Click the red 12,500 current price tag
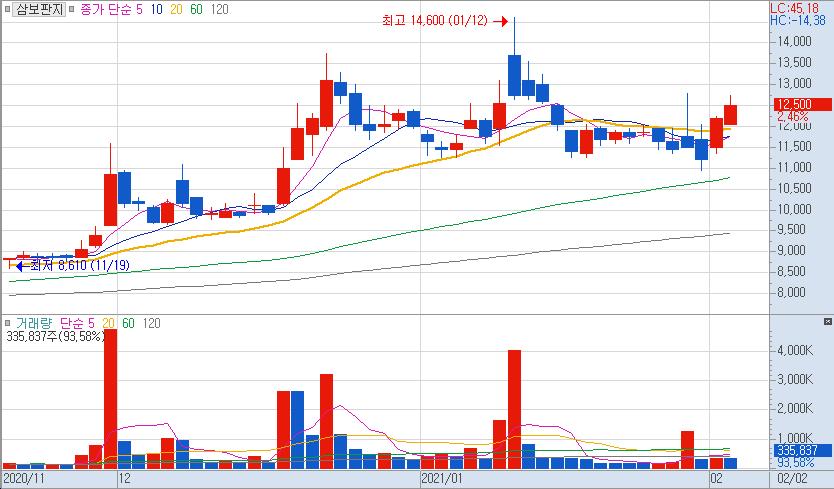This screenshot has width=834, height=489. pos(803,104)
